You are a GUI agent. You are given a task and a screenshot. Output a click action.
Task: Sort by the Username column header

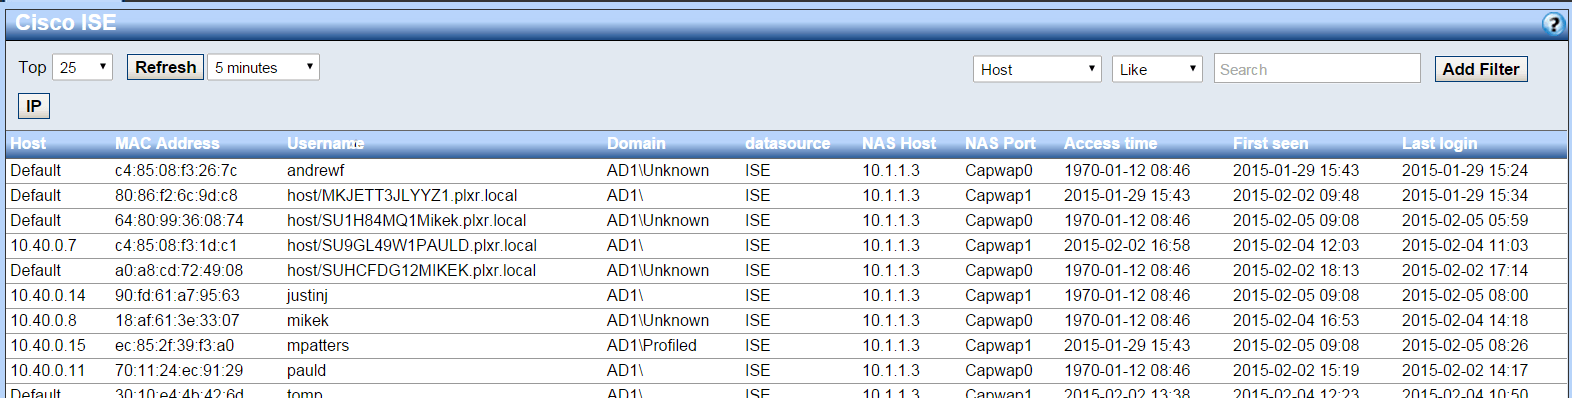click(x=325, y=143)
